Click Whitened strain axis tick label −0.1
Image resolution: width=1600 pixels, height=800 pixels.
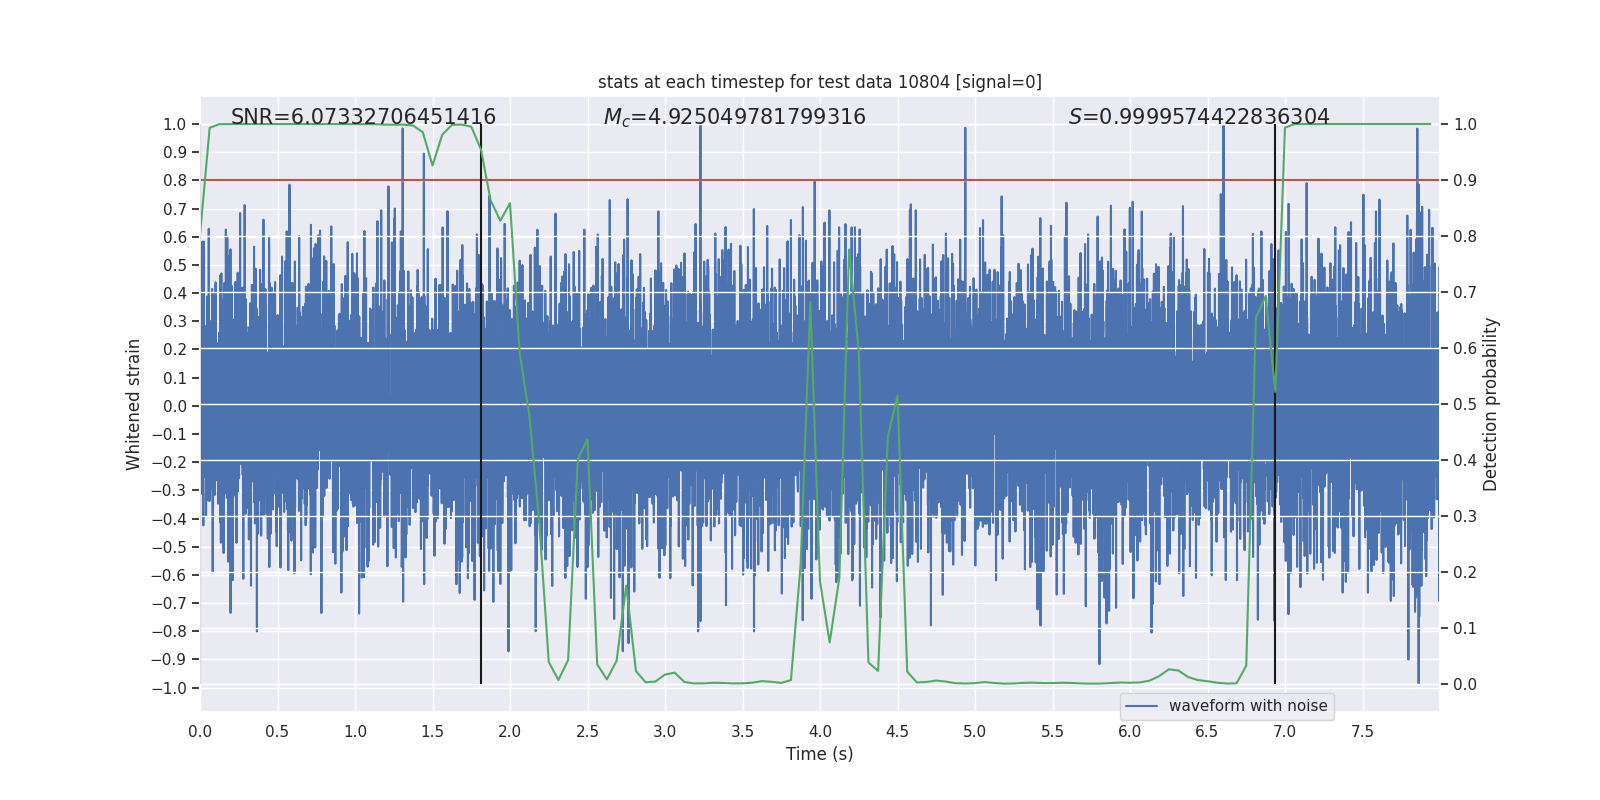pos(169,434)
